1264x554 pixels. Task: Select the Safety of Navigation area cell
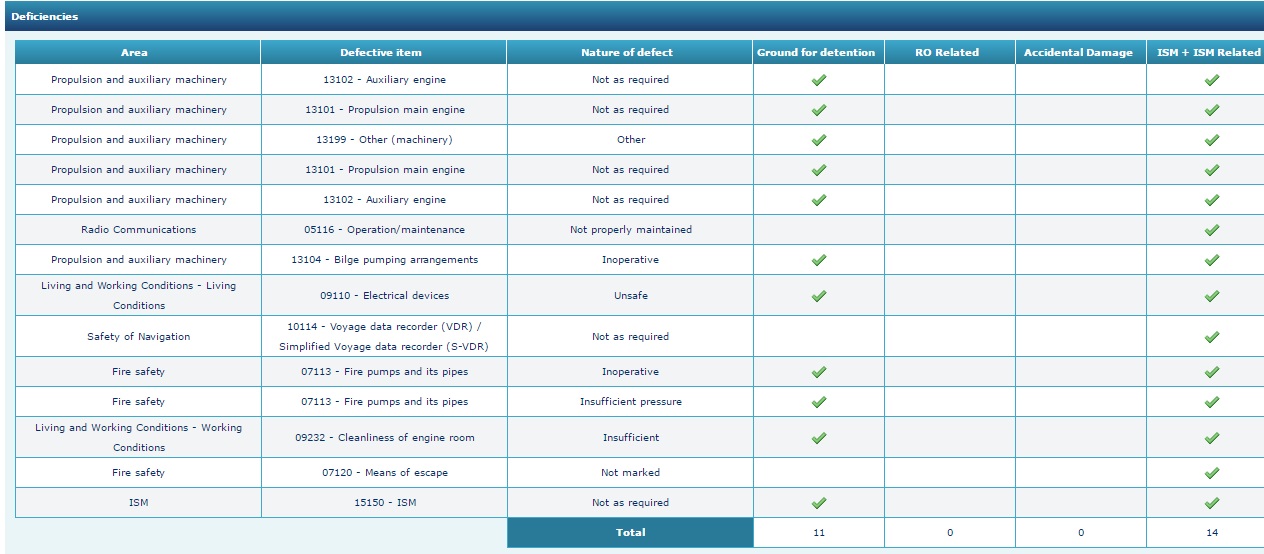[138, 337]
